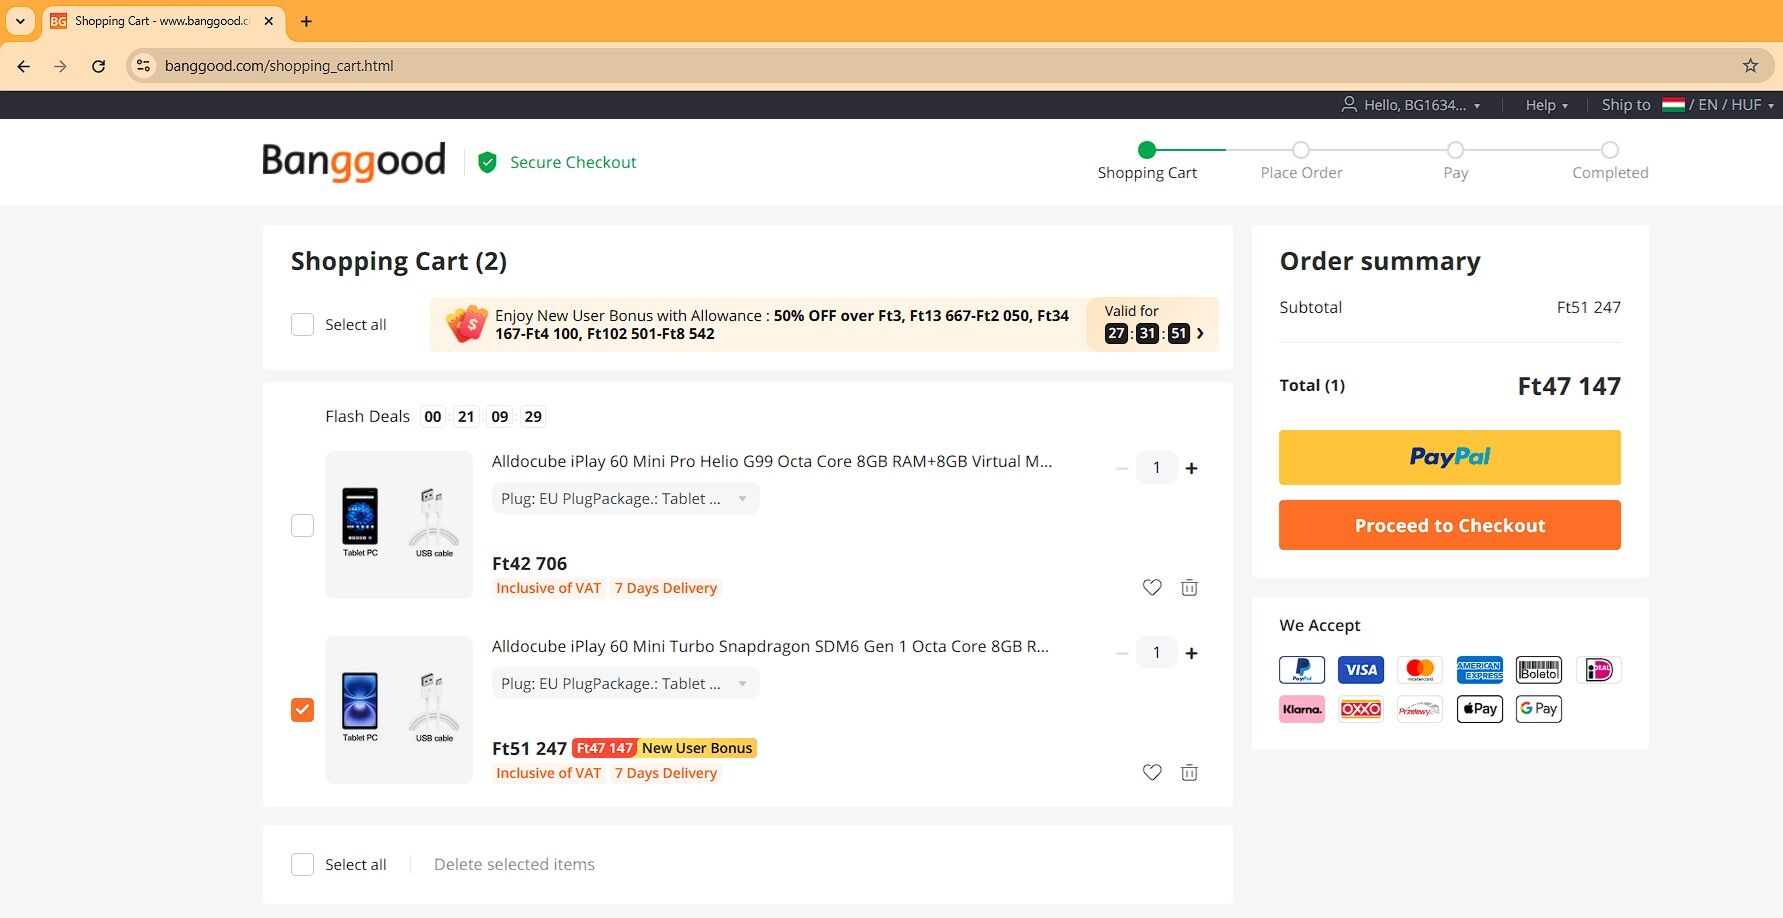Click the quantity field of iPlay 60 Mini Turbo
This screenshot has height=918, width=1783.
pyautogui.click(x=1157, y=653)
